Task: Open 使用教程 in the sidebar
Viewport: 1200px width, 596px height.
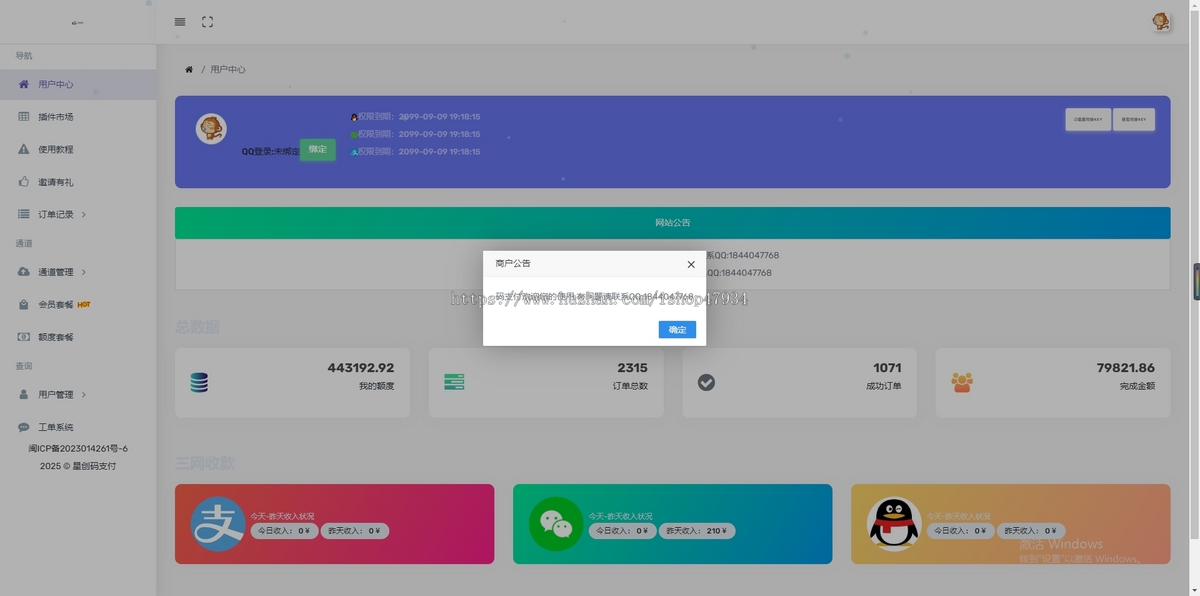Action: (55, 150)
